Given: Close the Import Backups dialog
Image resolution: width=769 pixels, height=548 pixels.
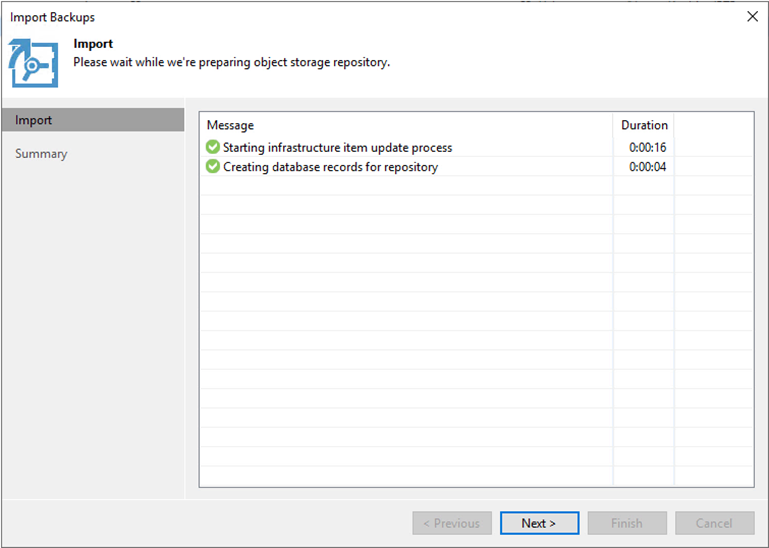Looking at the screenshot, I should point(752,17).
